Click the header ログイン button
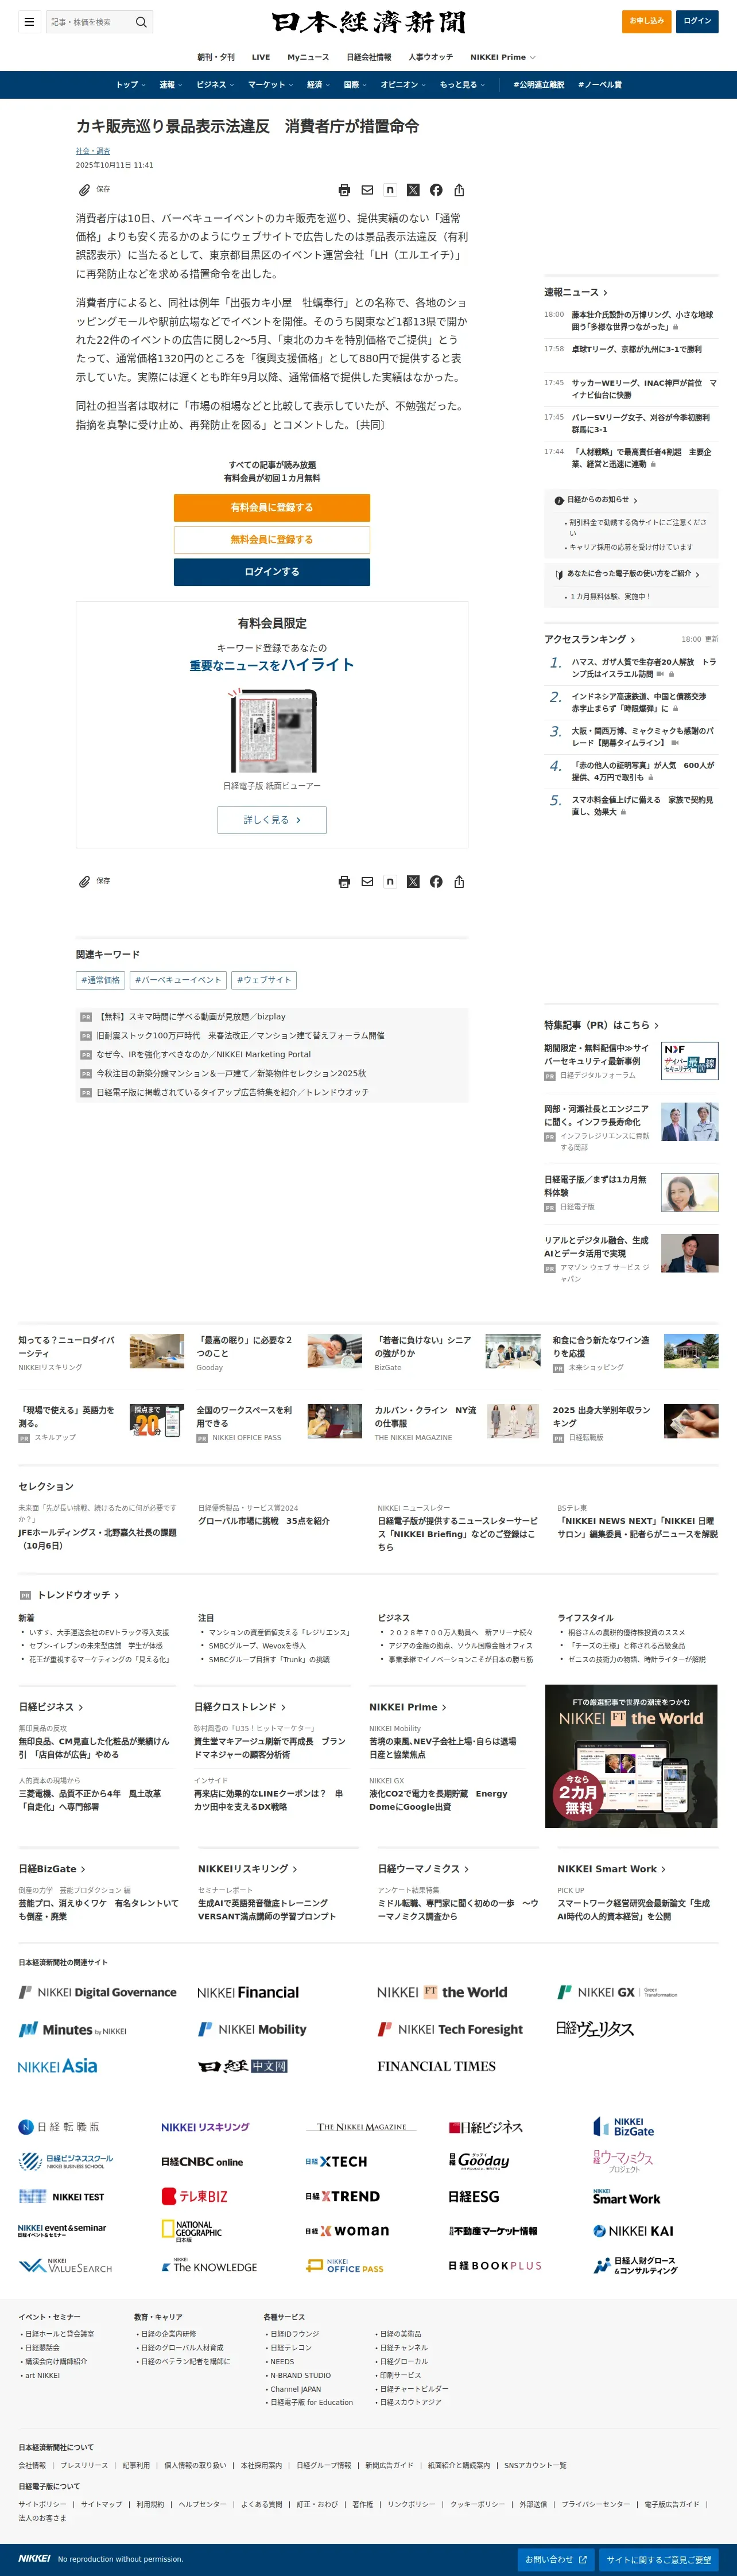 click(x=697, y=21)
